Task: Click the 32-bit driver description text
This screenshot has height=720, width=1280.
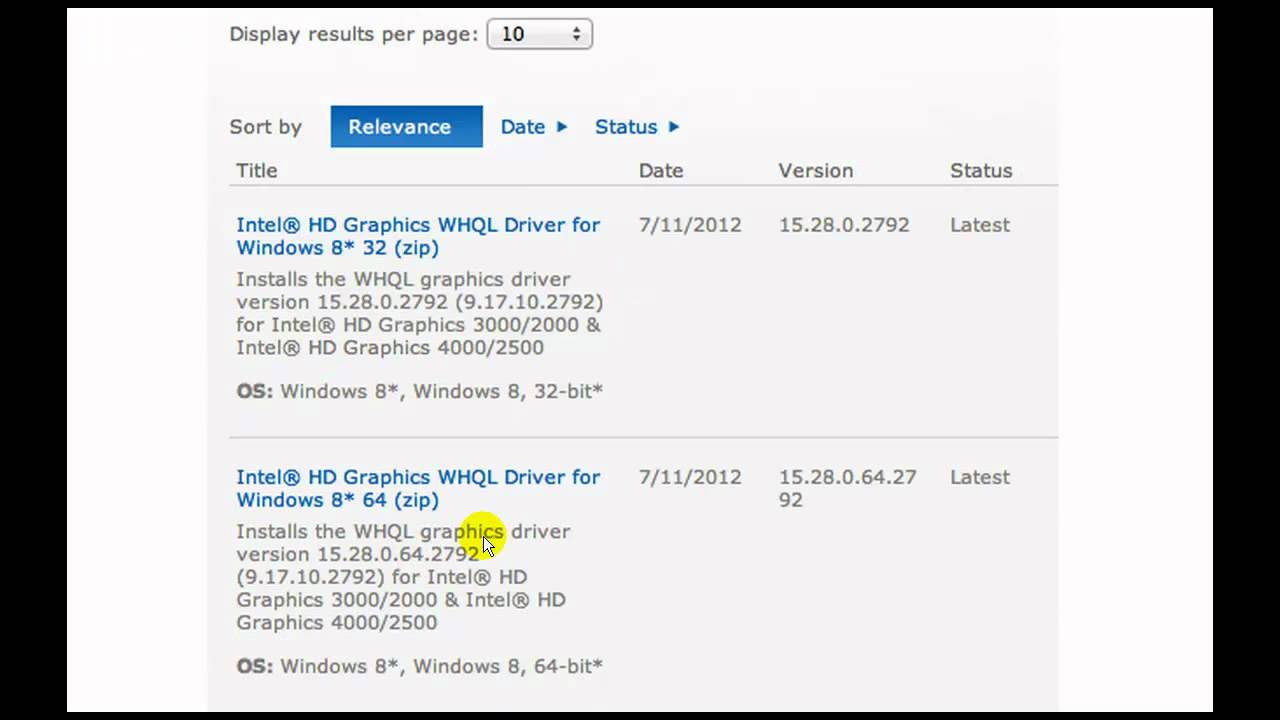Action: coord(420,313)
